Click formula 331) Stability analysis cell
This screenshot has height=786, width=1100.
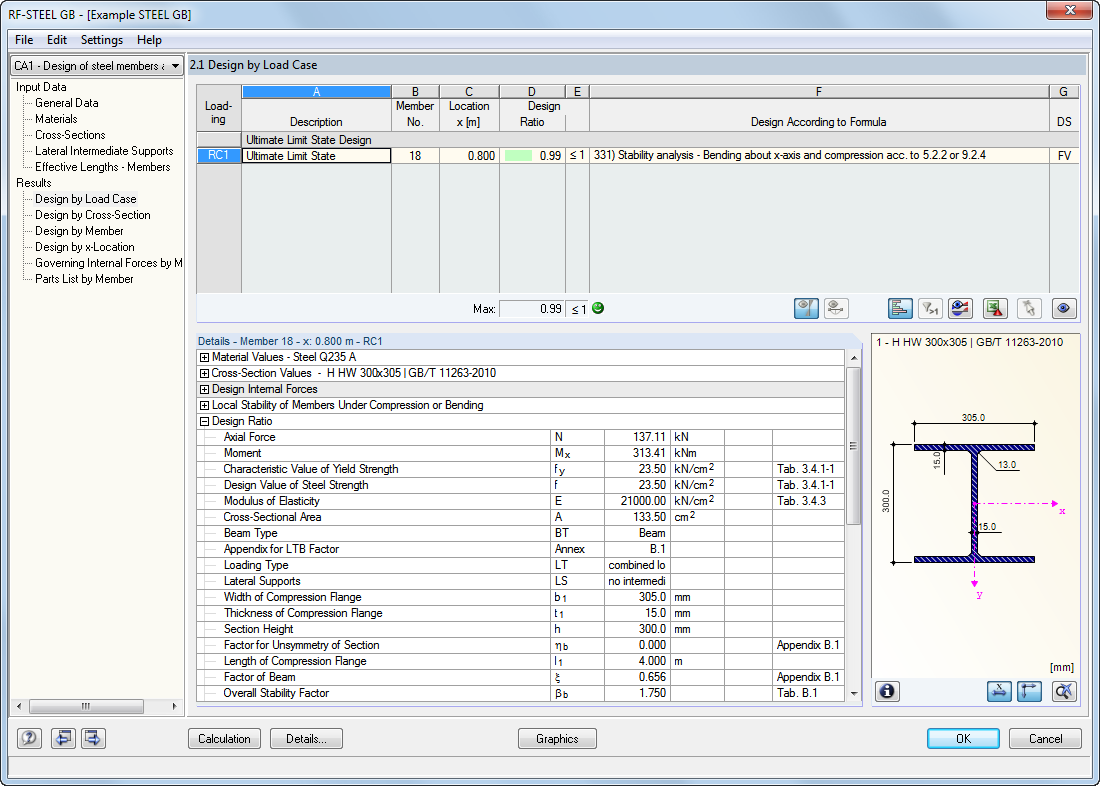click(x=819, y=156)
